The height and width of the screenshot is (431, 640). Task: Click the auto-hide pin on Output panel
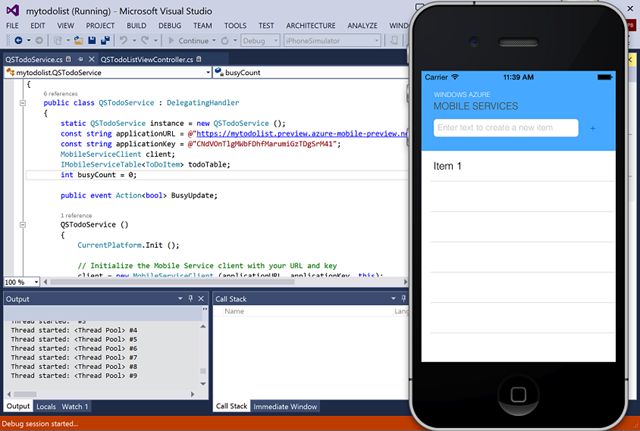[191, 299]
